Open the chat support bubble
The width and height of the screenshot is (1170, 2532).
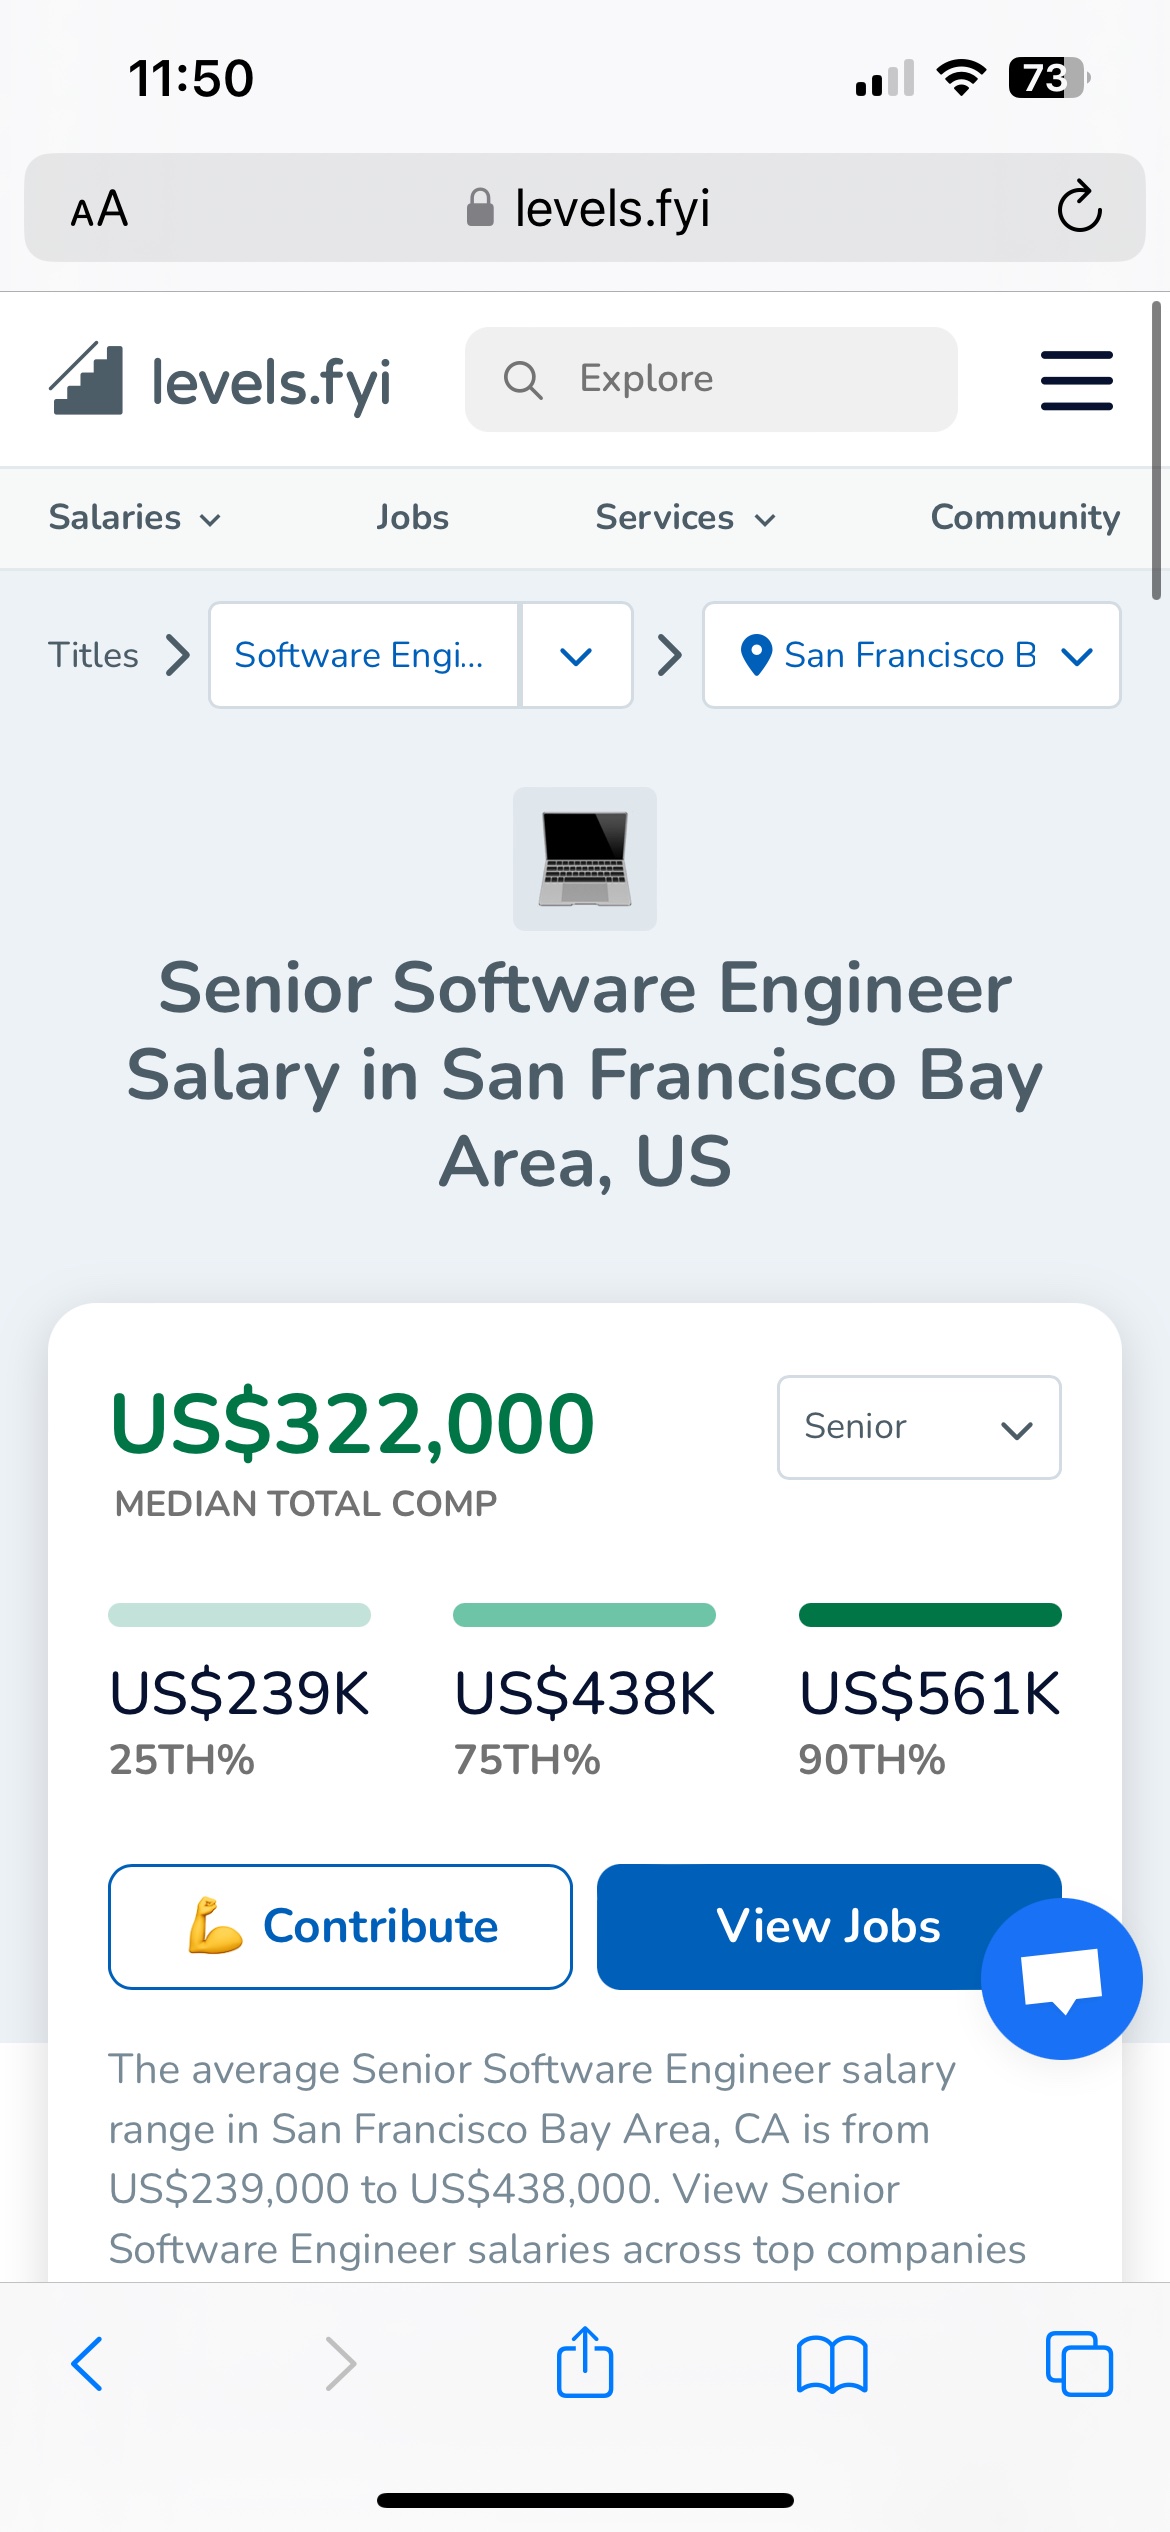point(1061,1978)
